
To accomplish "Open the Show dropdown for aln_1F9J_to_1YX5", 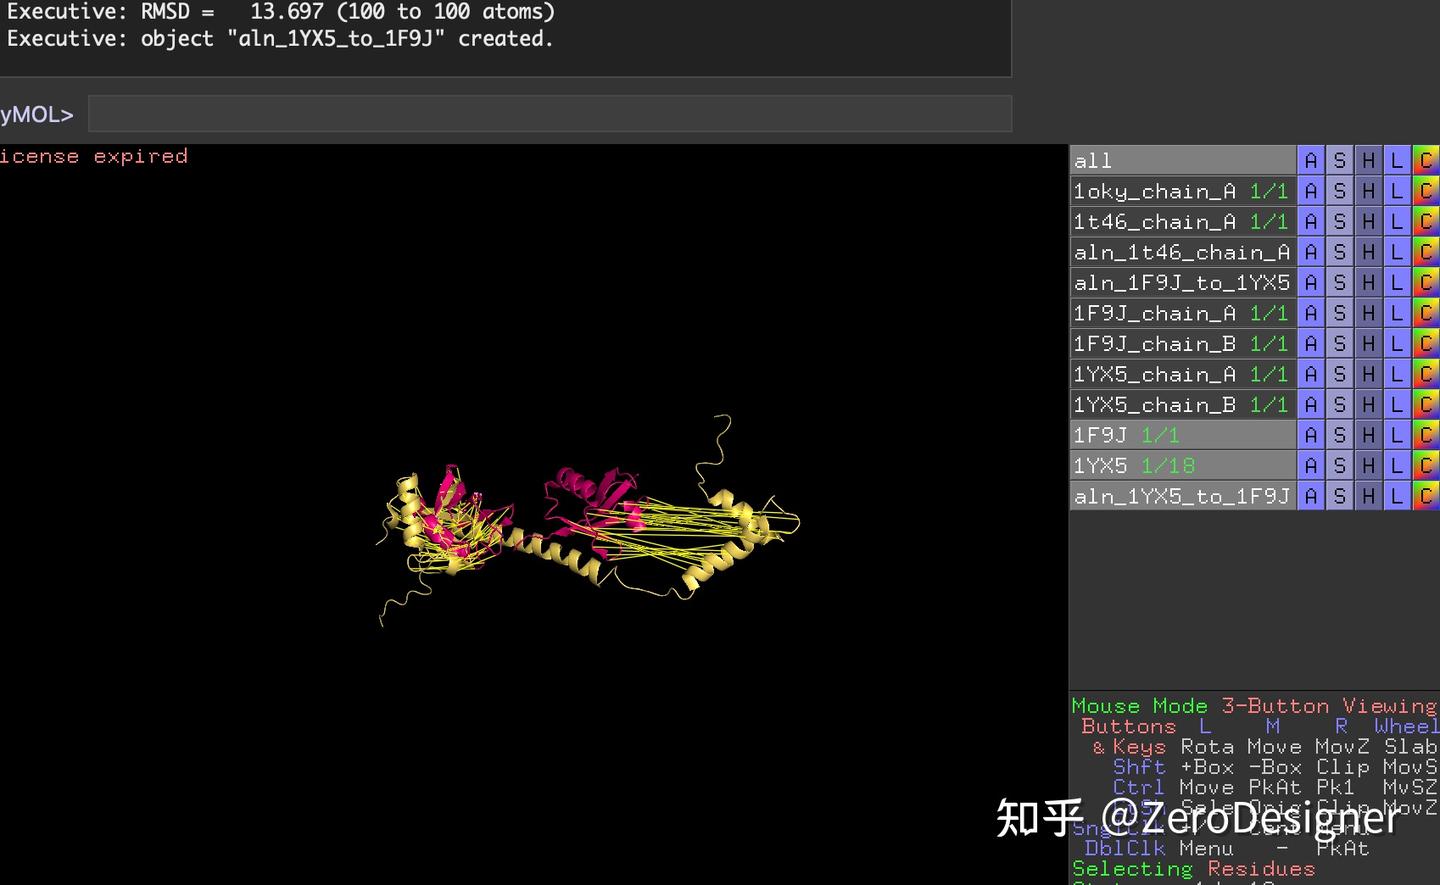I will click(1339, 282).
